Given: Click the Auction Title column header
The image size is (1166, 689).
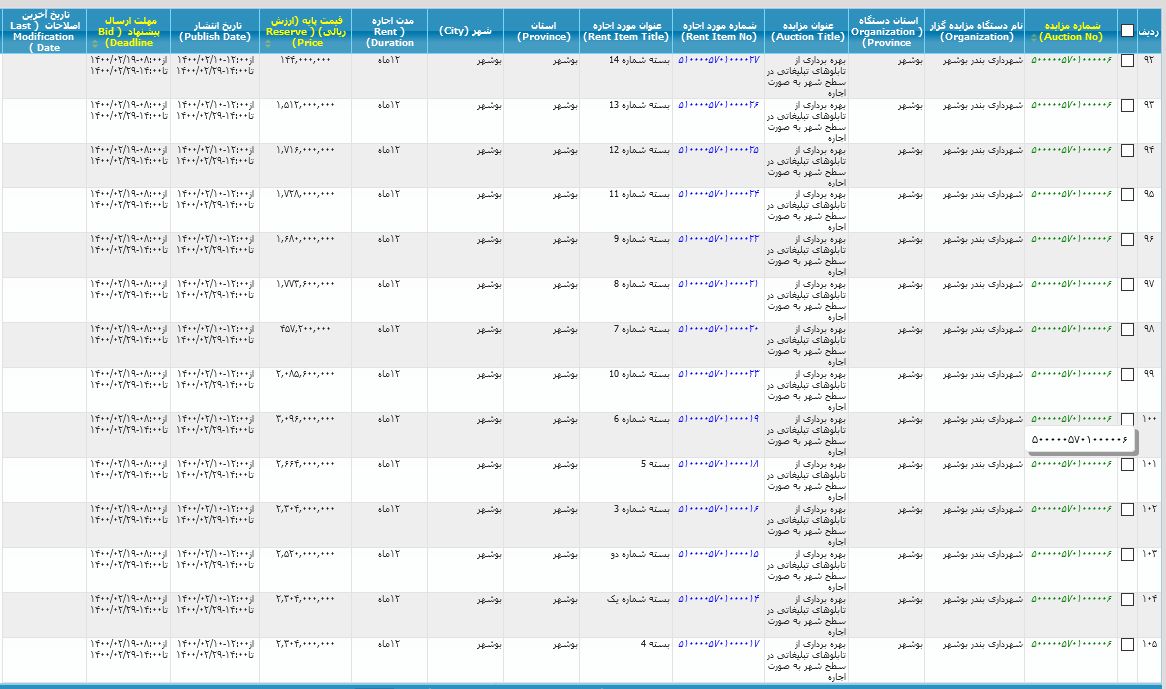Looking at the screenshot, I should (x=806, y=31).
